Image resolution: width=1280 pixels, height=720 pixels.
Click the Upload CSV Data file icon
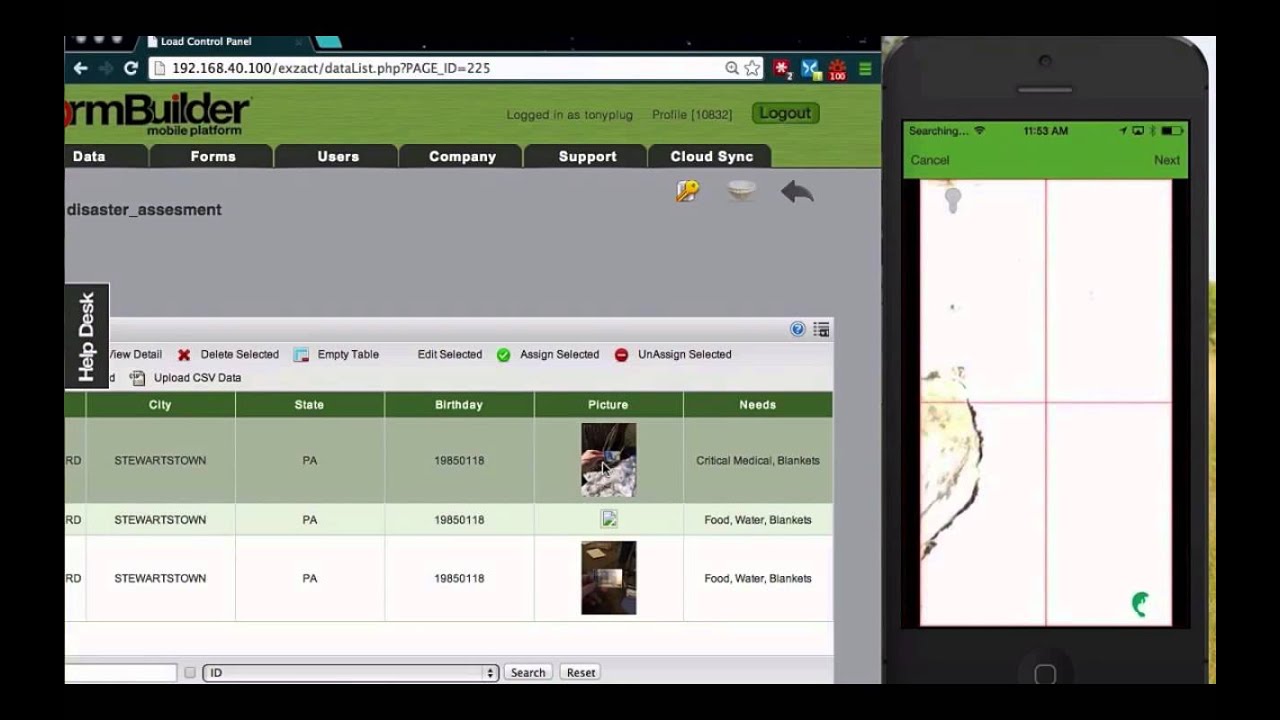coord(137,378)
